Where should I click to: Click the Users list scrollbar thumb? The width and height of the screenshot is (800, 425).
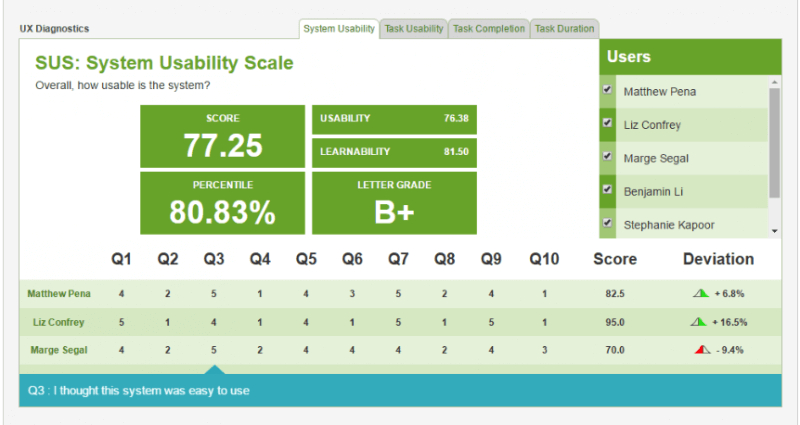coord(774,142)
